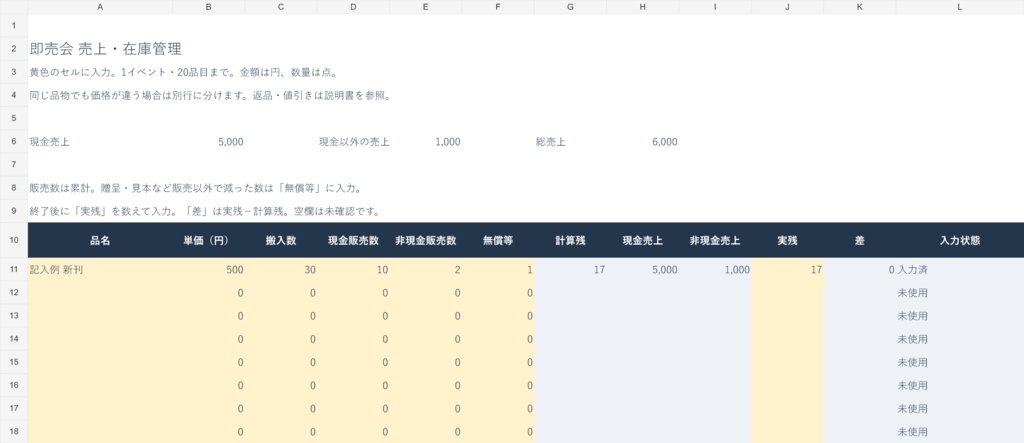Select the unit price 500 cell
The height and width of the screenshot is (443, 1024).
coord(208,269)
